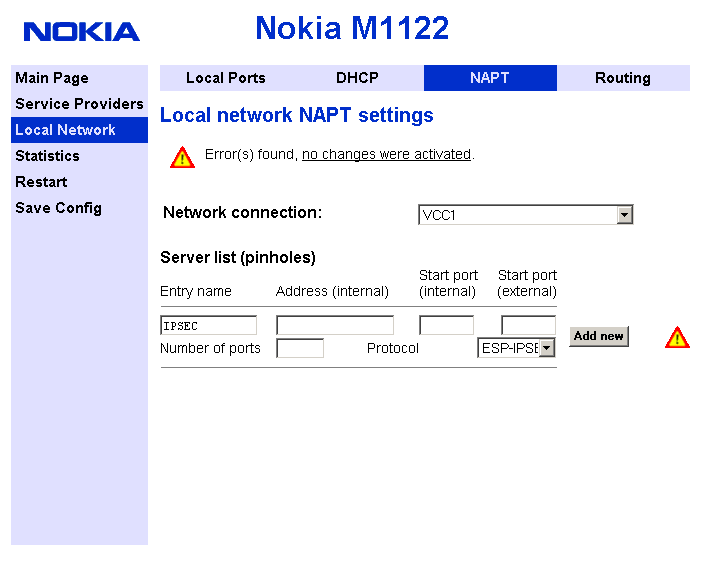Screen dimensions: 720x586
Task: Open the Routing tab
Action: click(623, 78)
